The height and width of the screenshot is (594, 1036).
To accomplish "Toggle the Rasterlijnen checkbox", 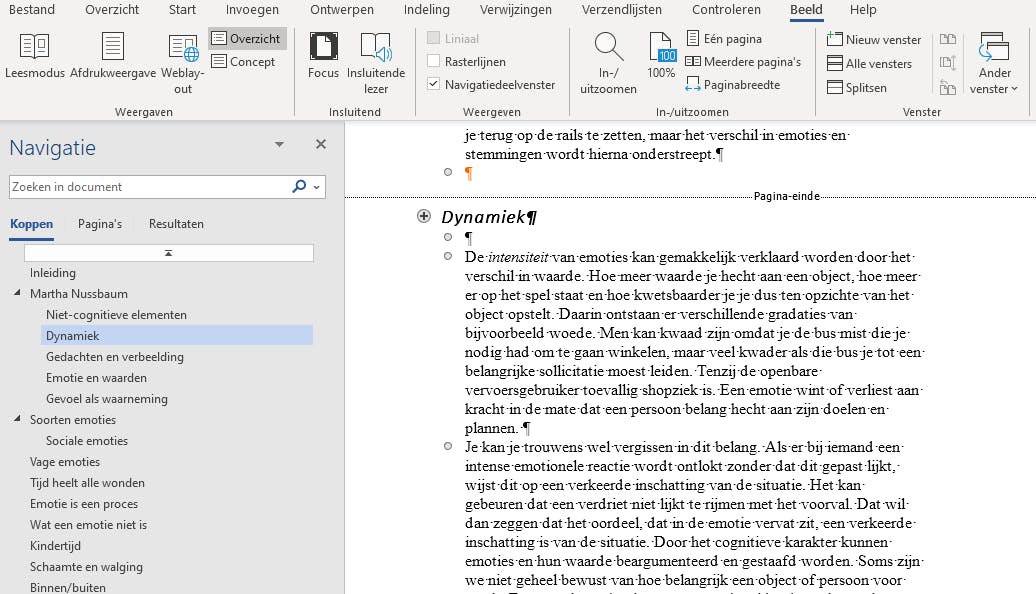I will point(434,62).
